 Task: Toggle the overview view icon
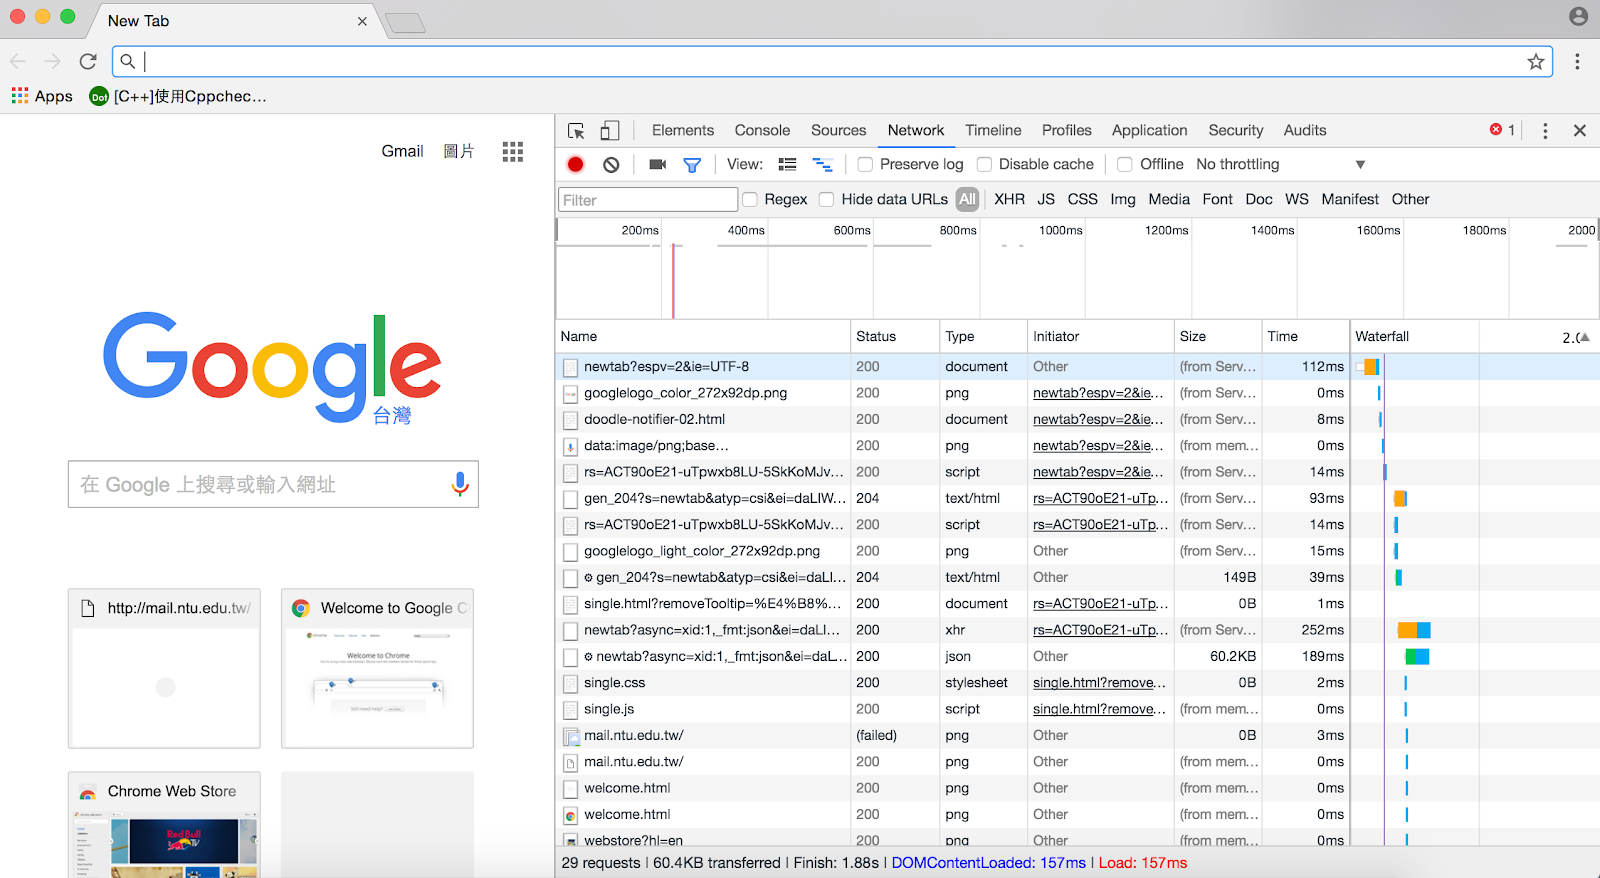[822, 165]
